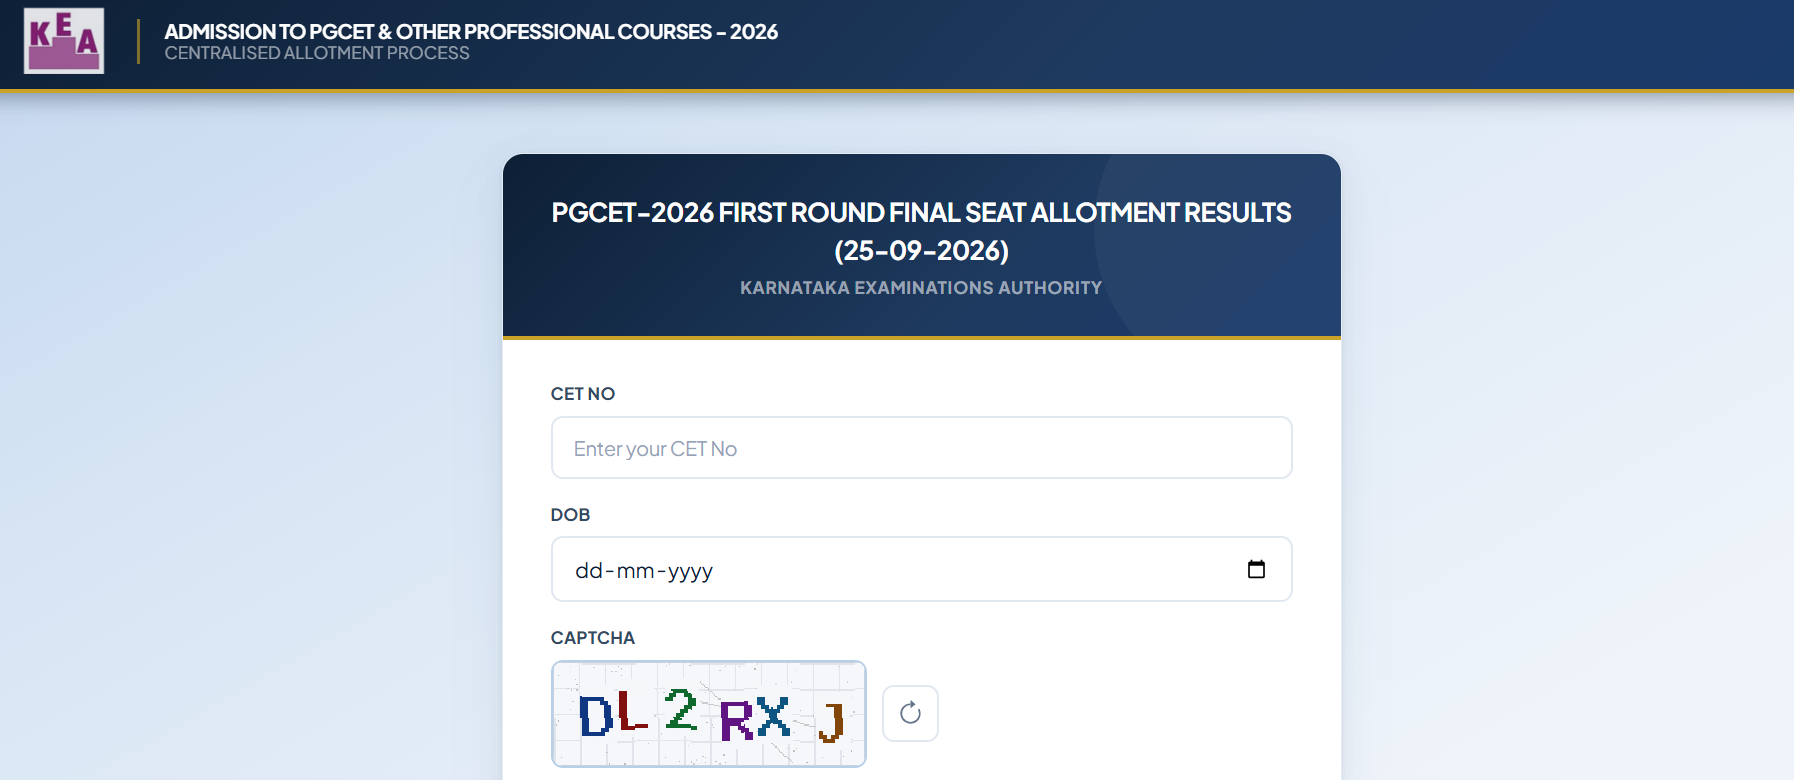Click the CET NO field label

pos(583,394)
